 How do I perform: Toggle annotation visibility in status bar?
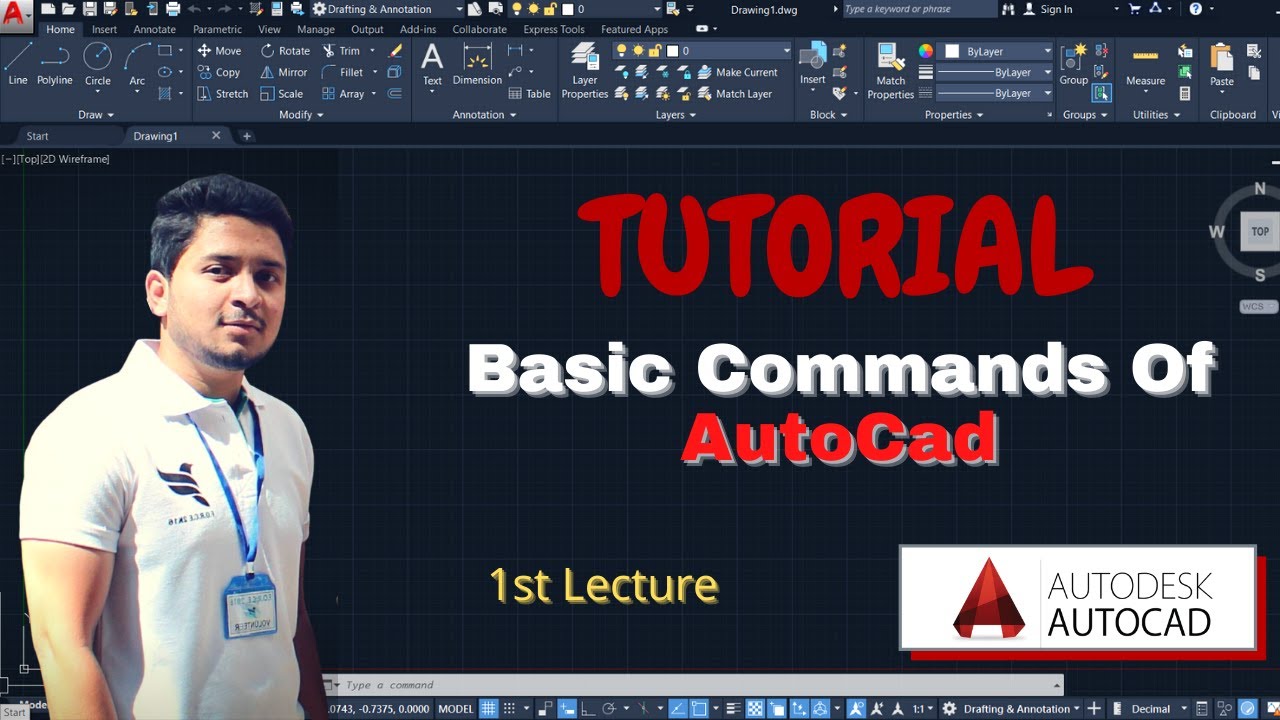pos(858,709)
